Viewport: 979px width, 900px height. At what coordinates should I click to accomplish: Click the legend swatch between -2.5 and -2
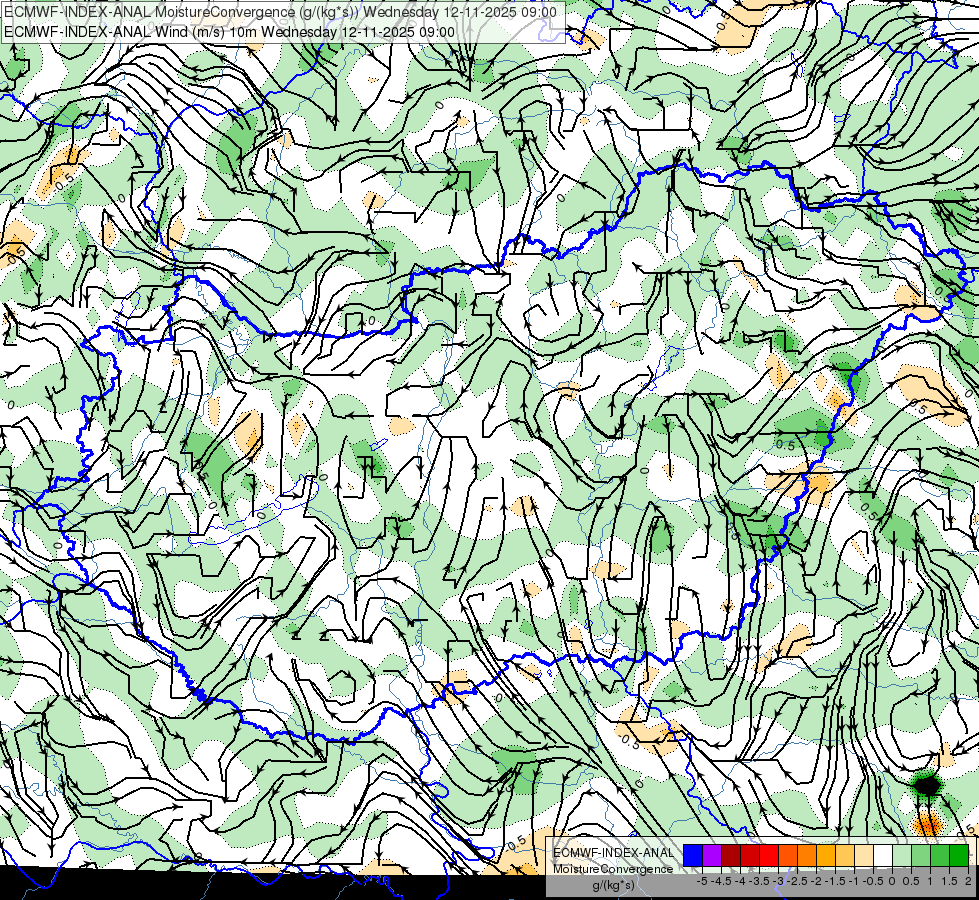[807, 855]
